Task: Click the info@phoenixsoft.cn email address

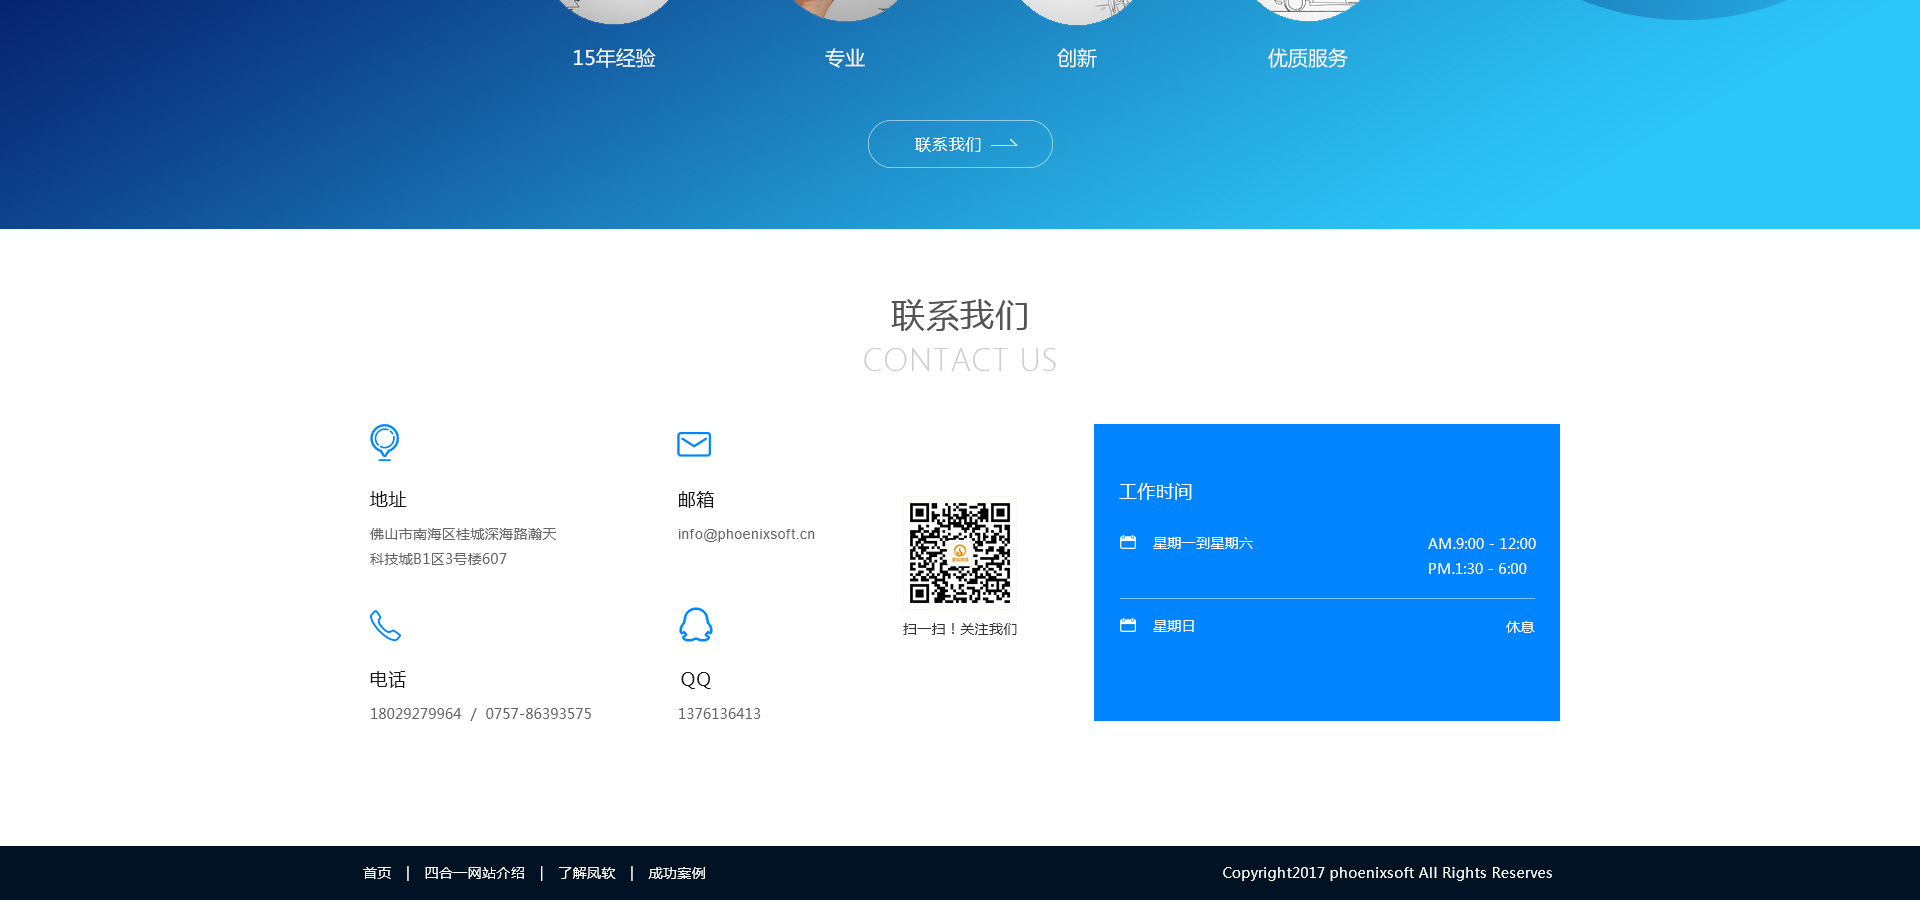Action: [746, 534]
